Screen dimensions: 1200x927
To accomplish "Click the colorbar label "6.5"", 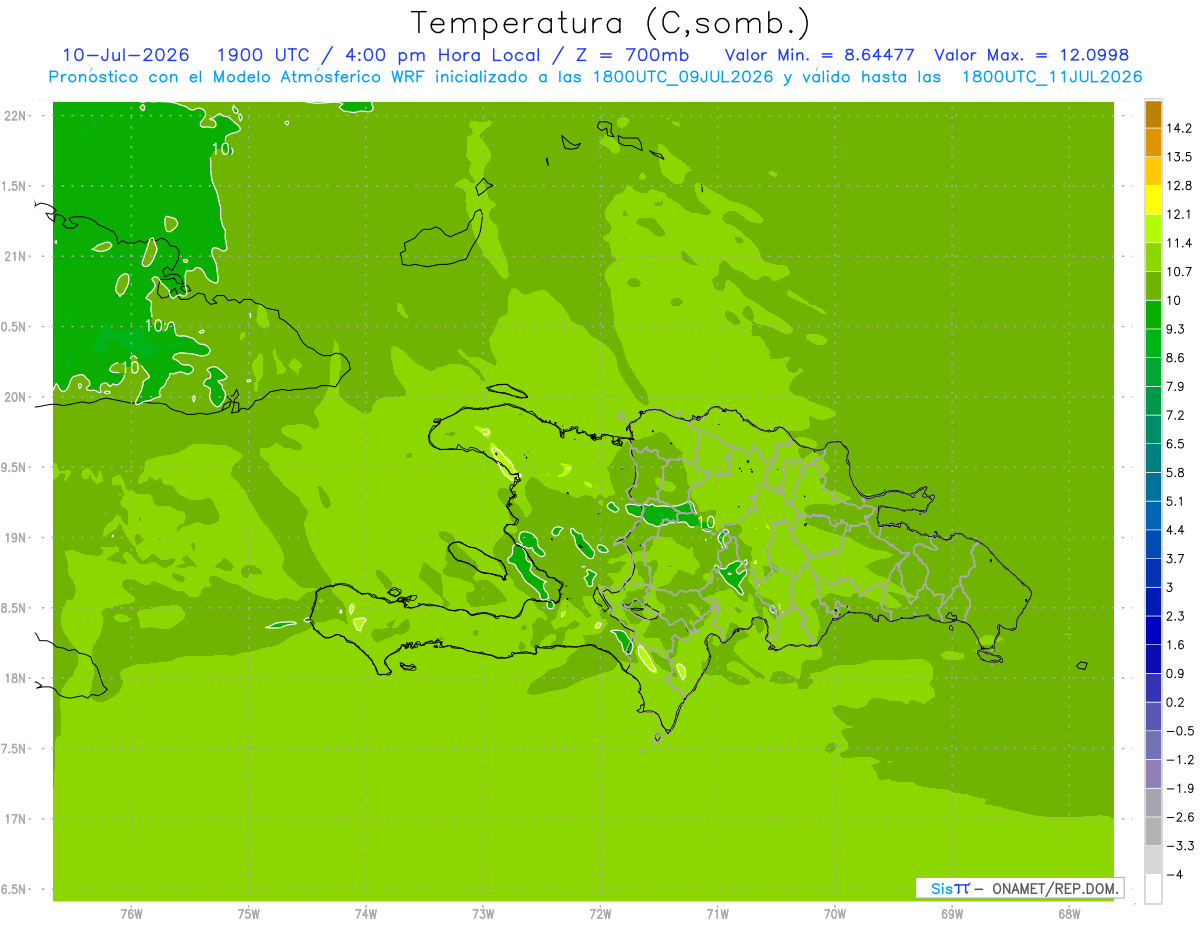I will (1176, 444).
